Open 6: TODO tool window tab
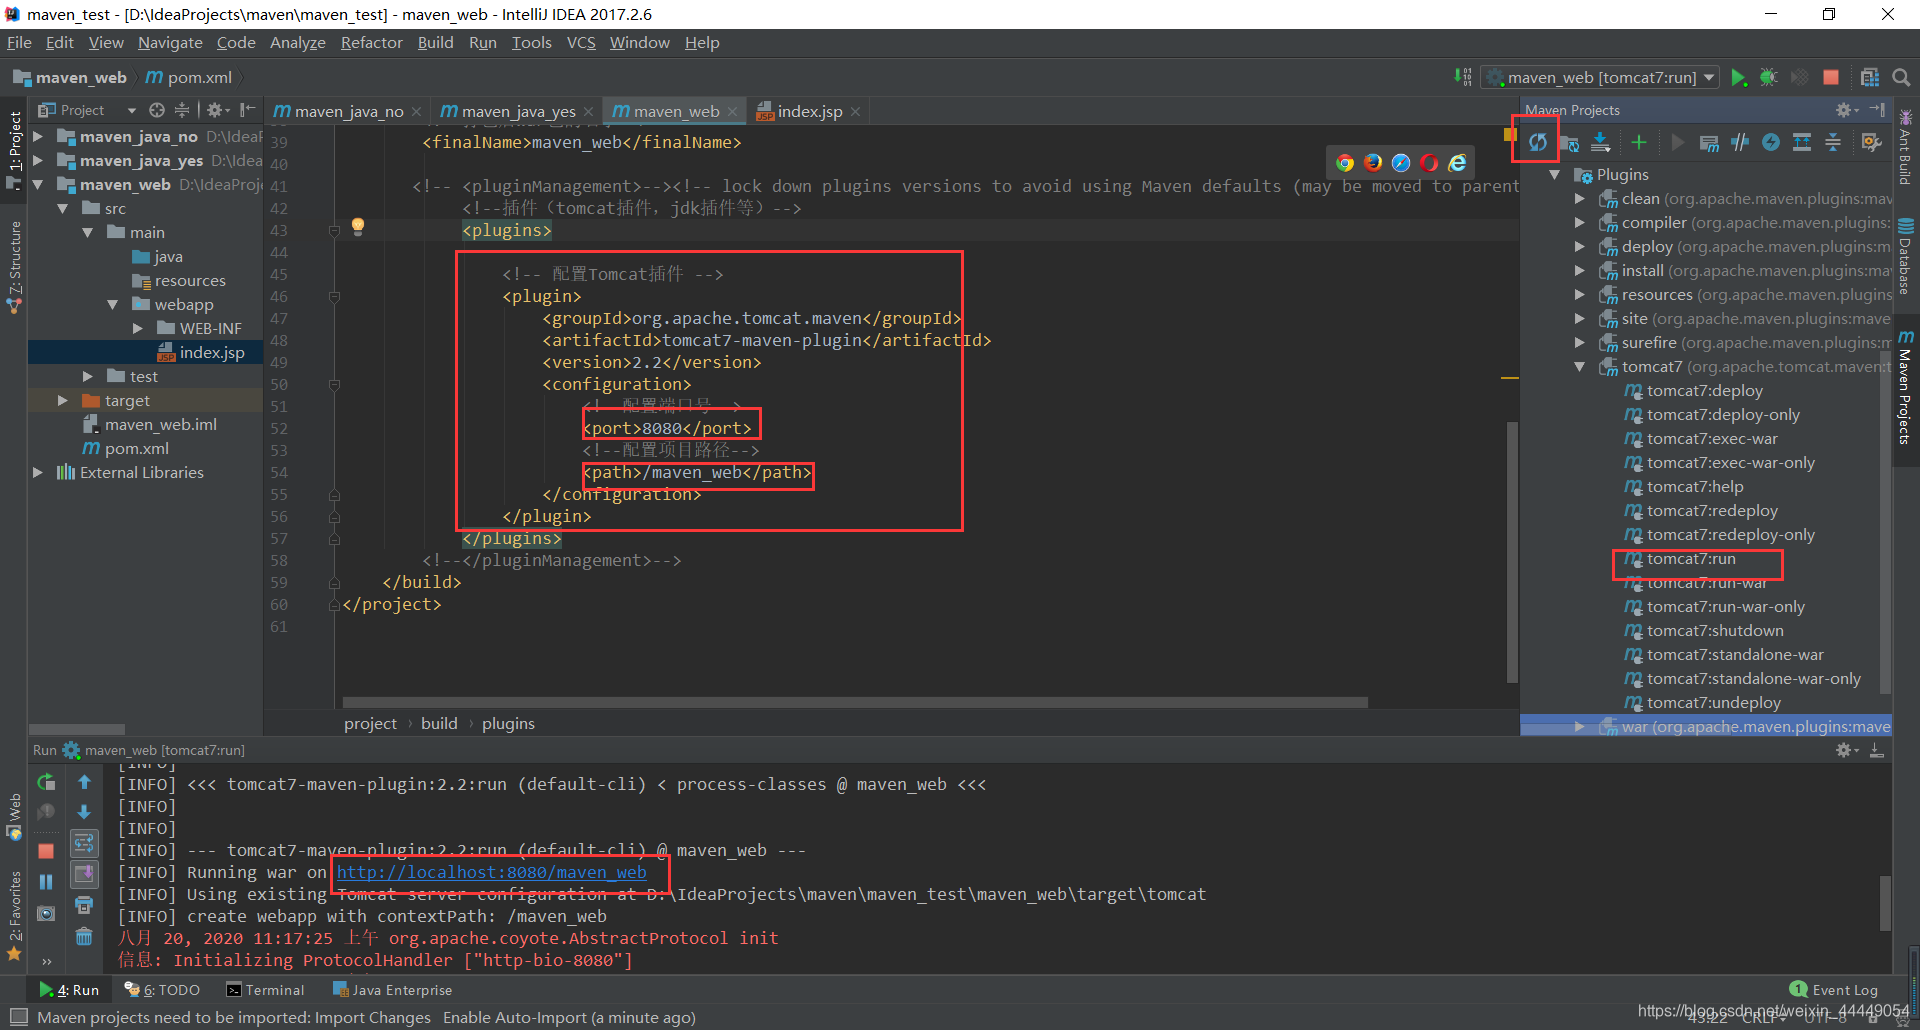This screenshot has height=1030, width=1920. click(x=162, y=990)
